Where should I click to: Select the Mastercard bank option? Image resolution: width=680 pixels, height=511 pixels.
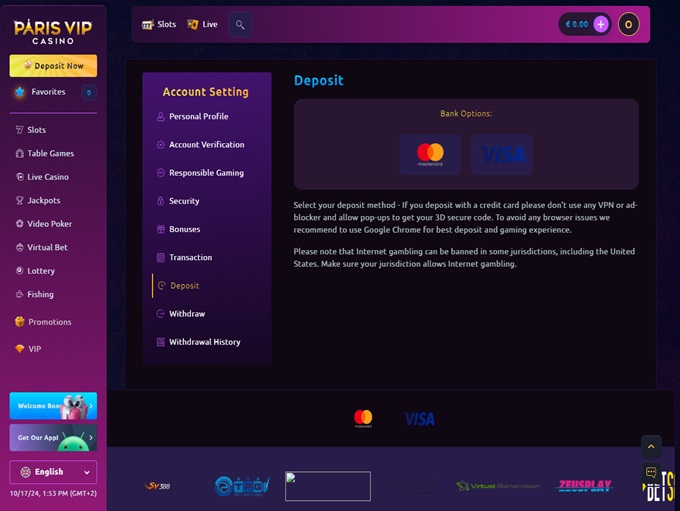(430, 154)
